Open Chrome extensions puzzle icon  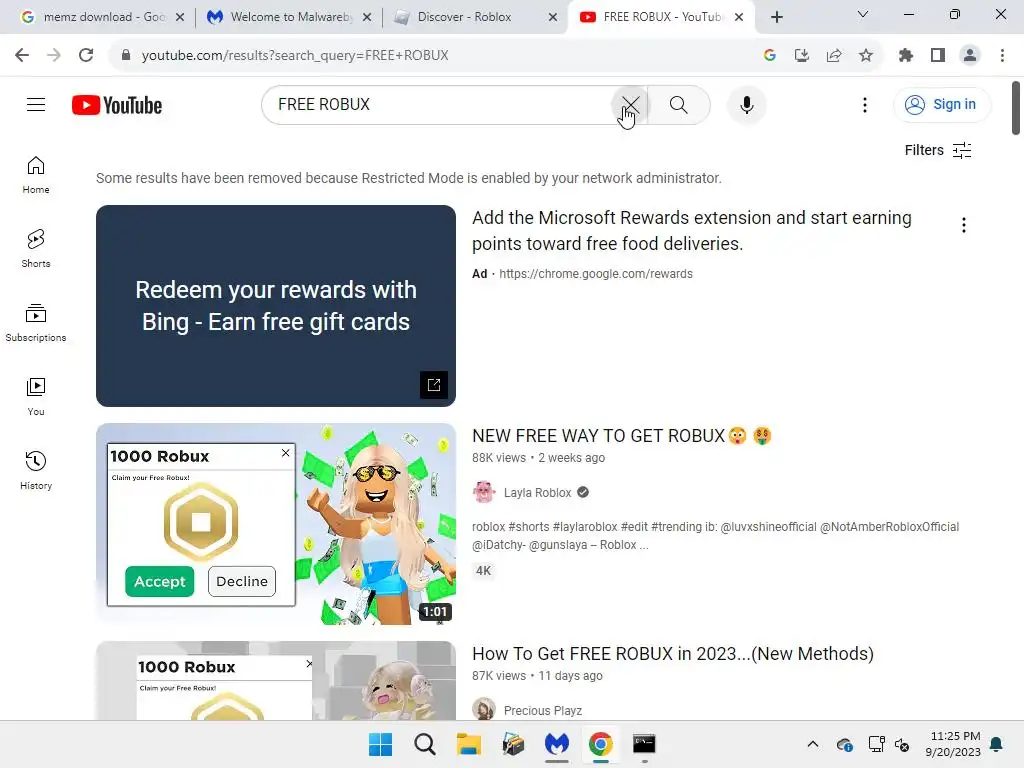click(x=905, y=55)
